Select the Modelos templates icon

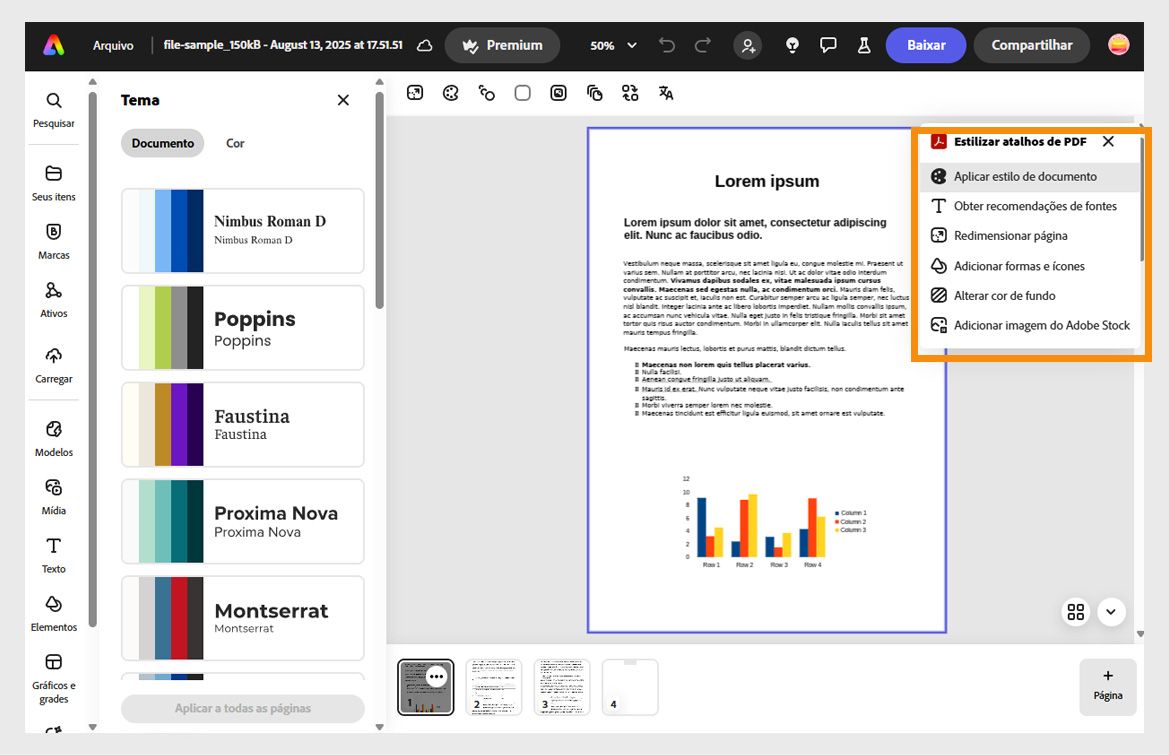(53, 438)
